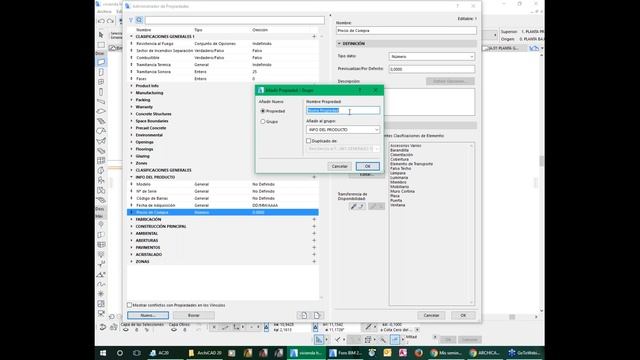This screenshot has height=360, width=640.
Task: Expand the Manufacturing group
Action: (131, 93)
